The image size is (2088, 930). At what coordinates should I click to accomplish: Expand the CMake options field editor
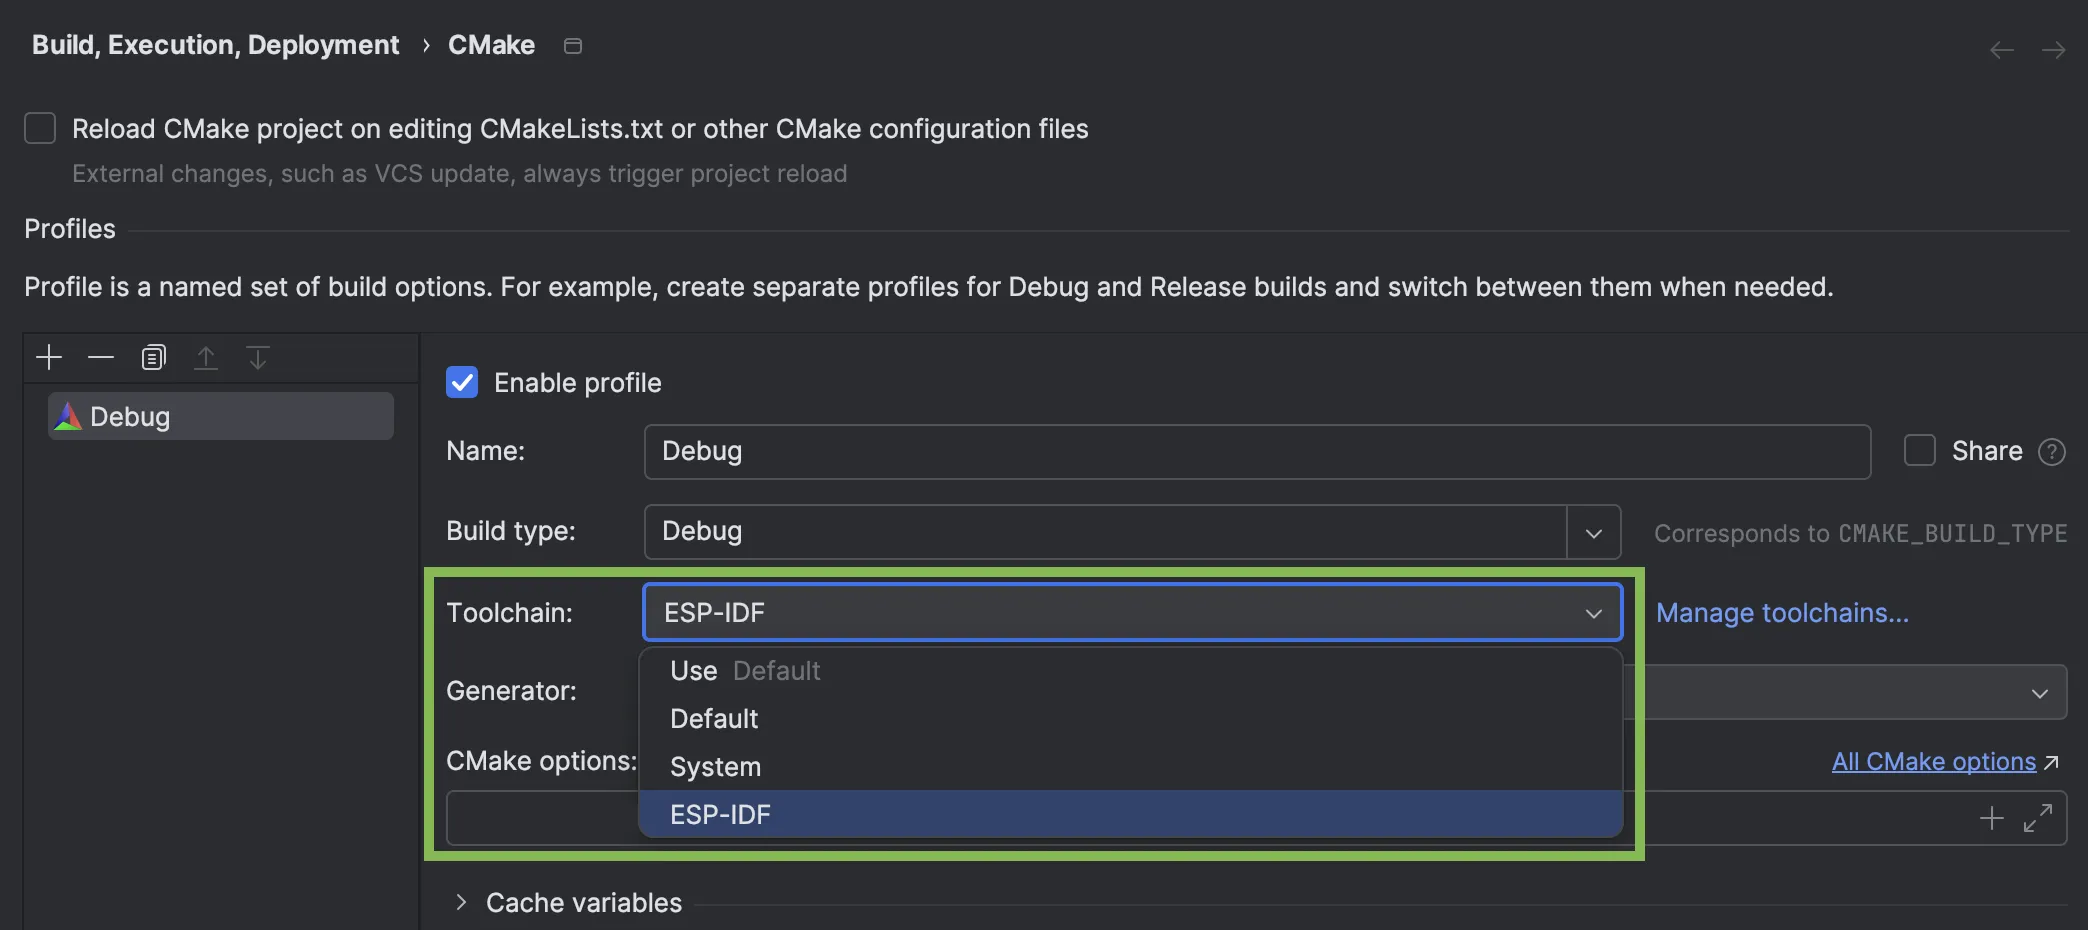2038,818
